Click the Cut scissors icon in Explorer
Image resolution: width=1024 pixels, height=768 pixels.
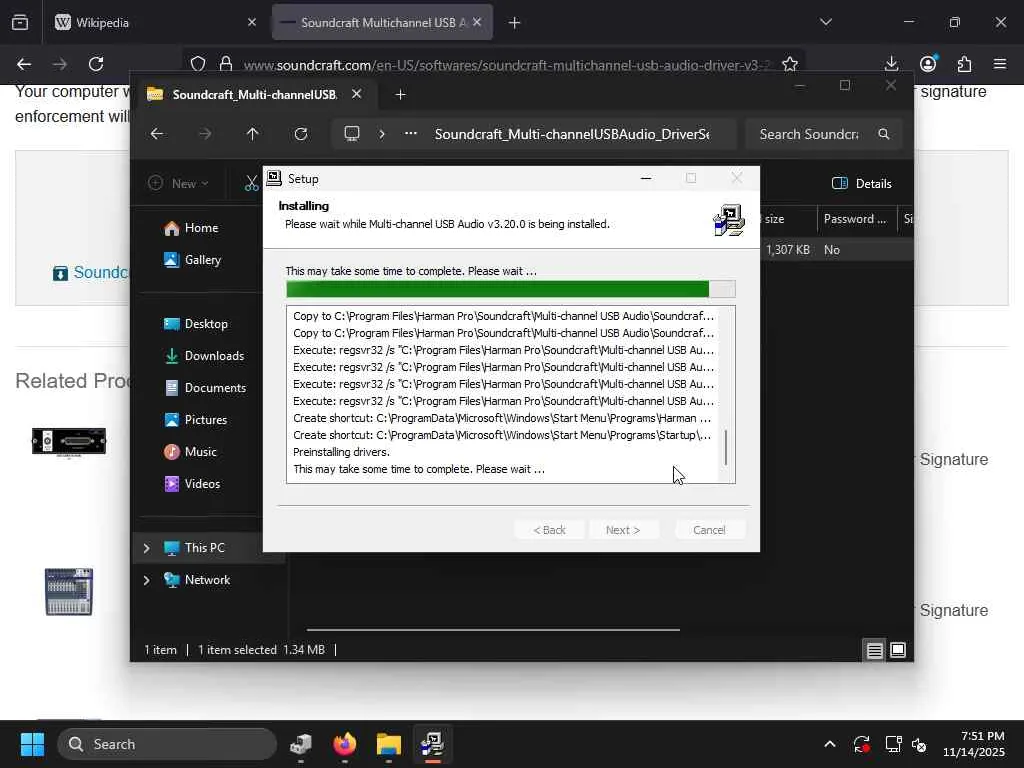coord(251,184)
